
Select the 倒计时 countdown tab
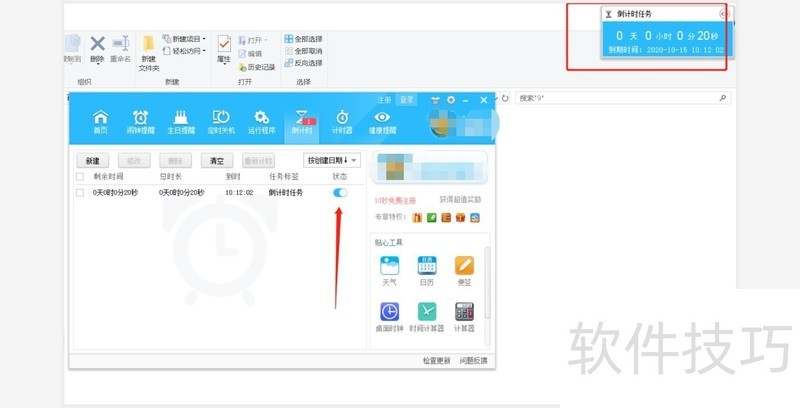(x=302, y=122)
